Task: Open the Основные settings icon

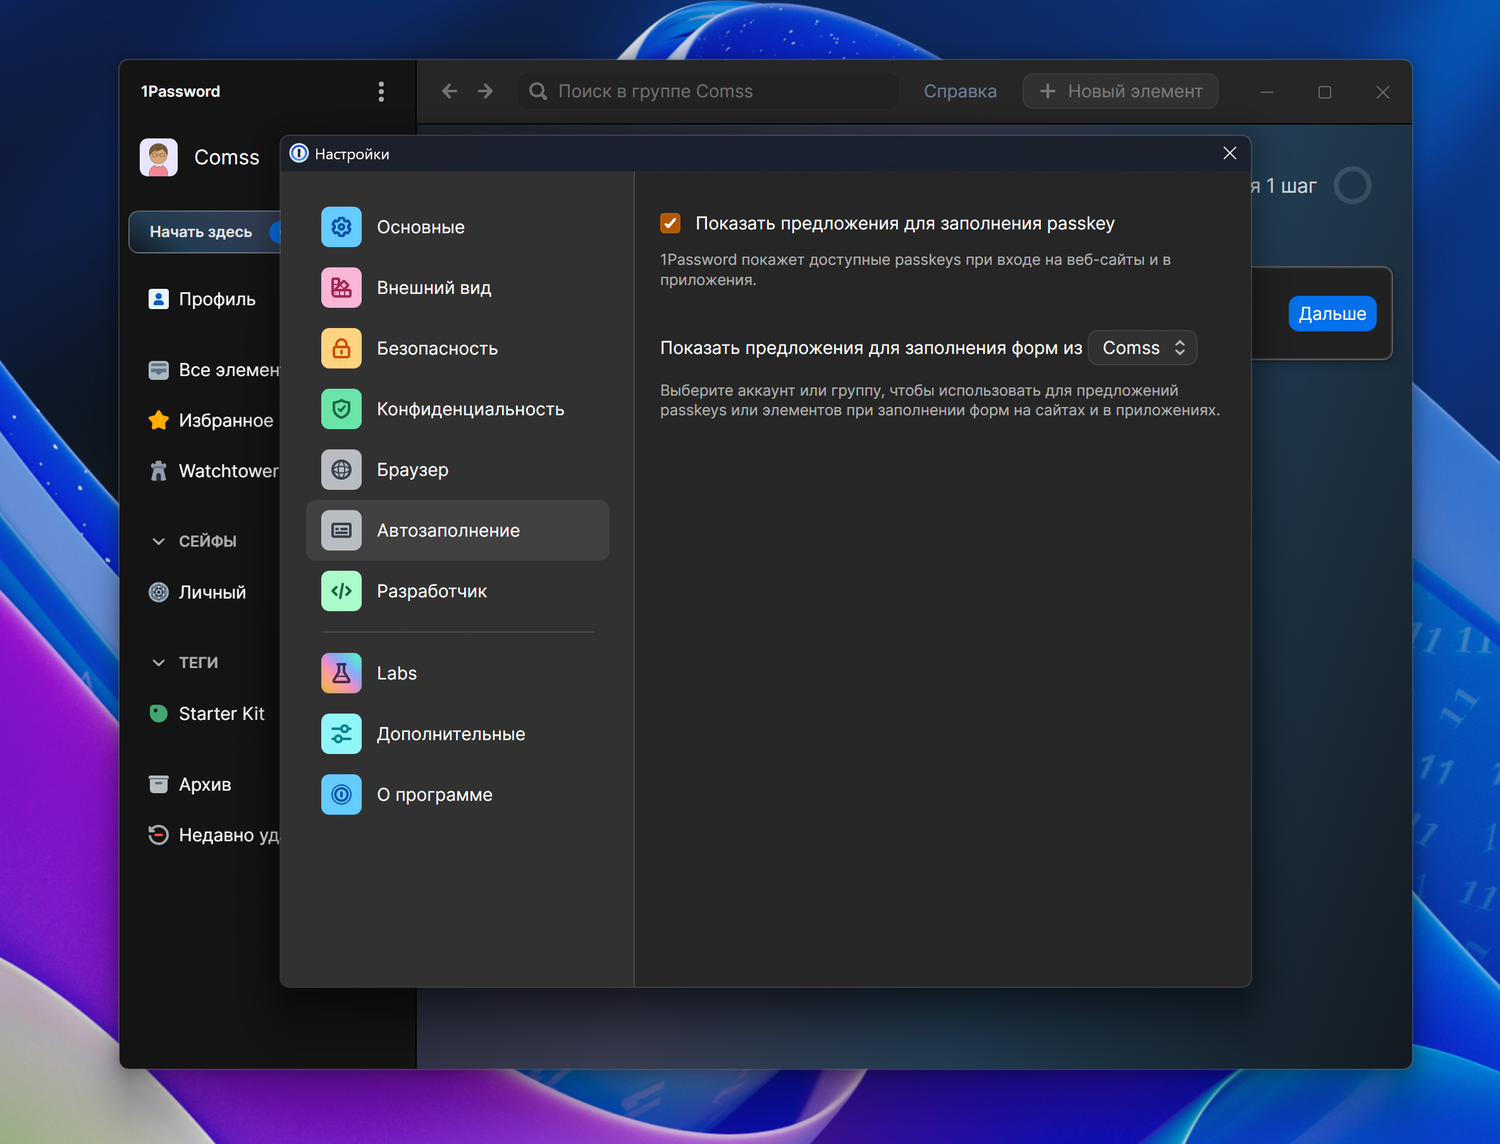Action: point(341,227)
